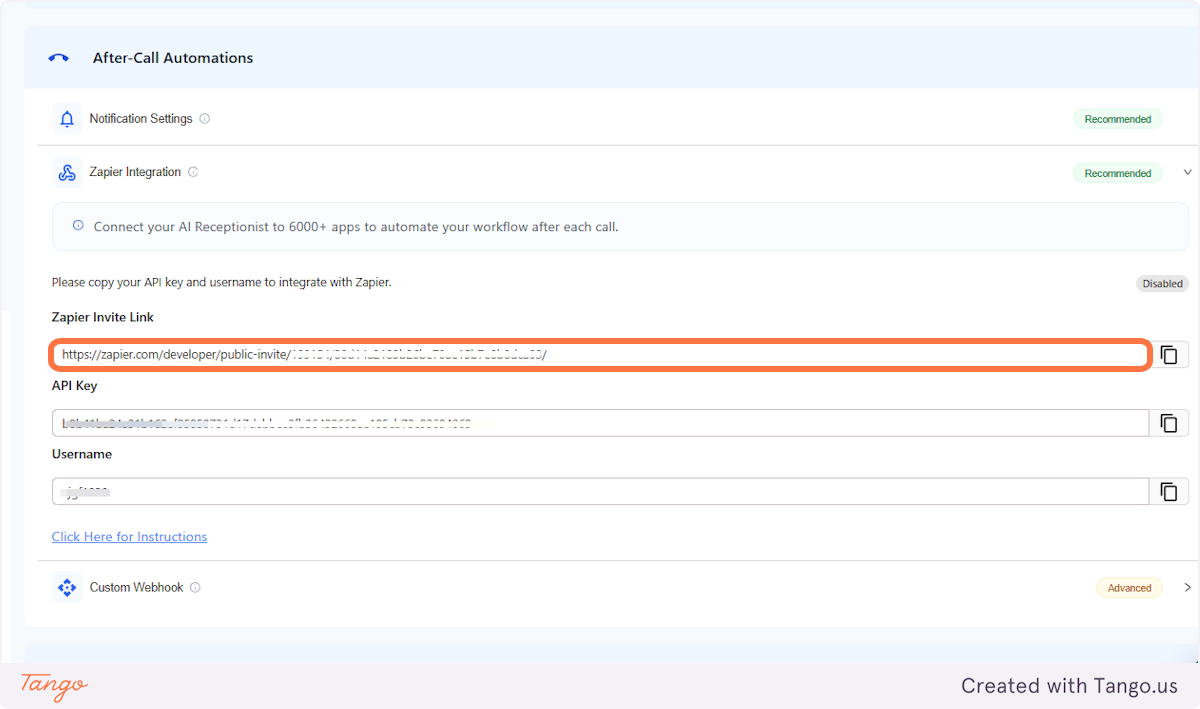Click info icon in the Connect banner
Screen dimensions: 1200x709
78,226
